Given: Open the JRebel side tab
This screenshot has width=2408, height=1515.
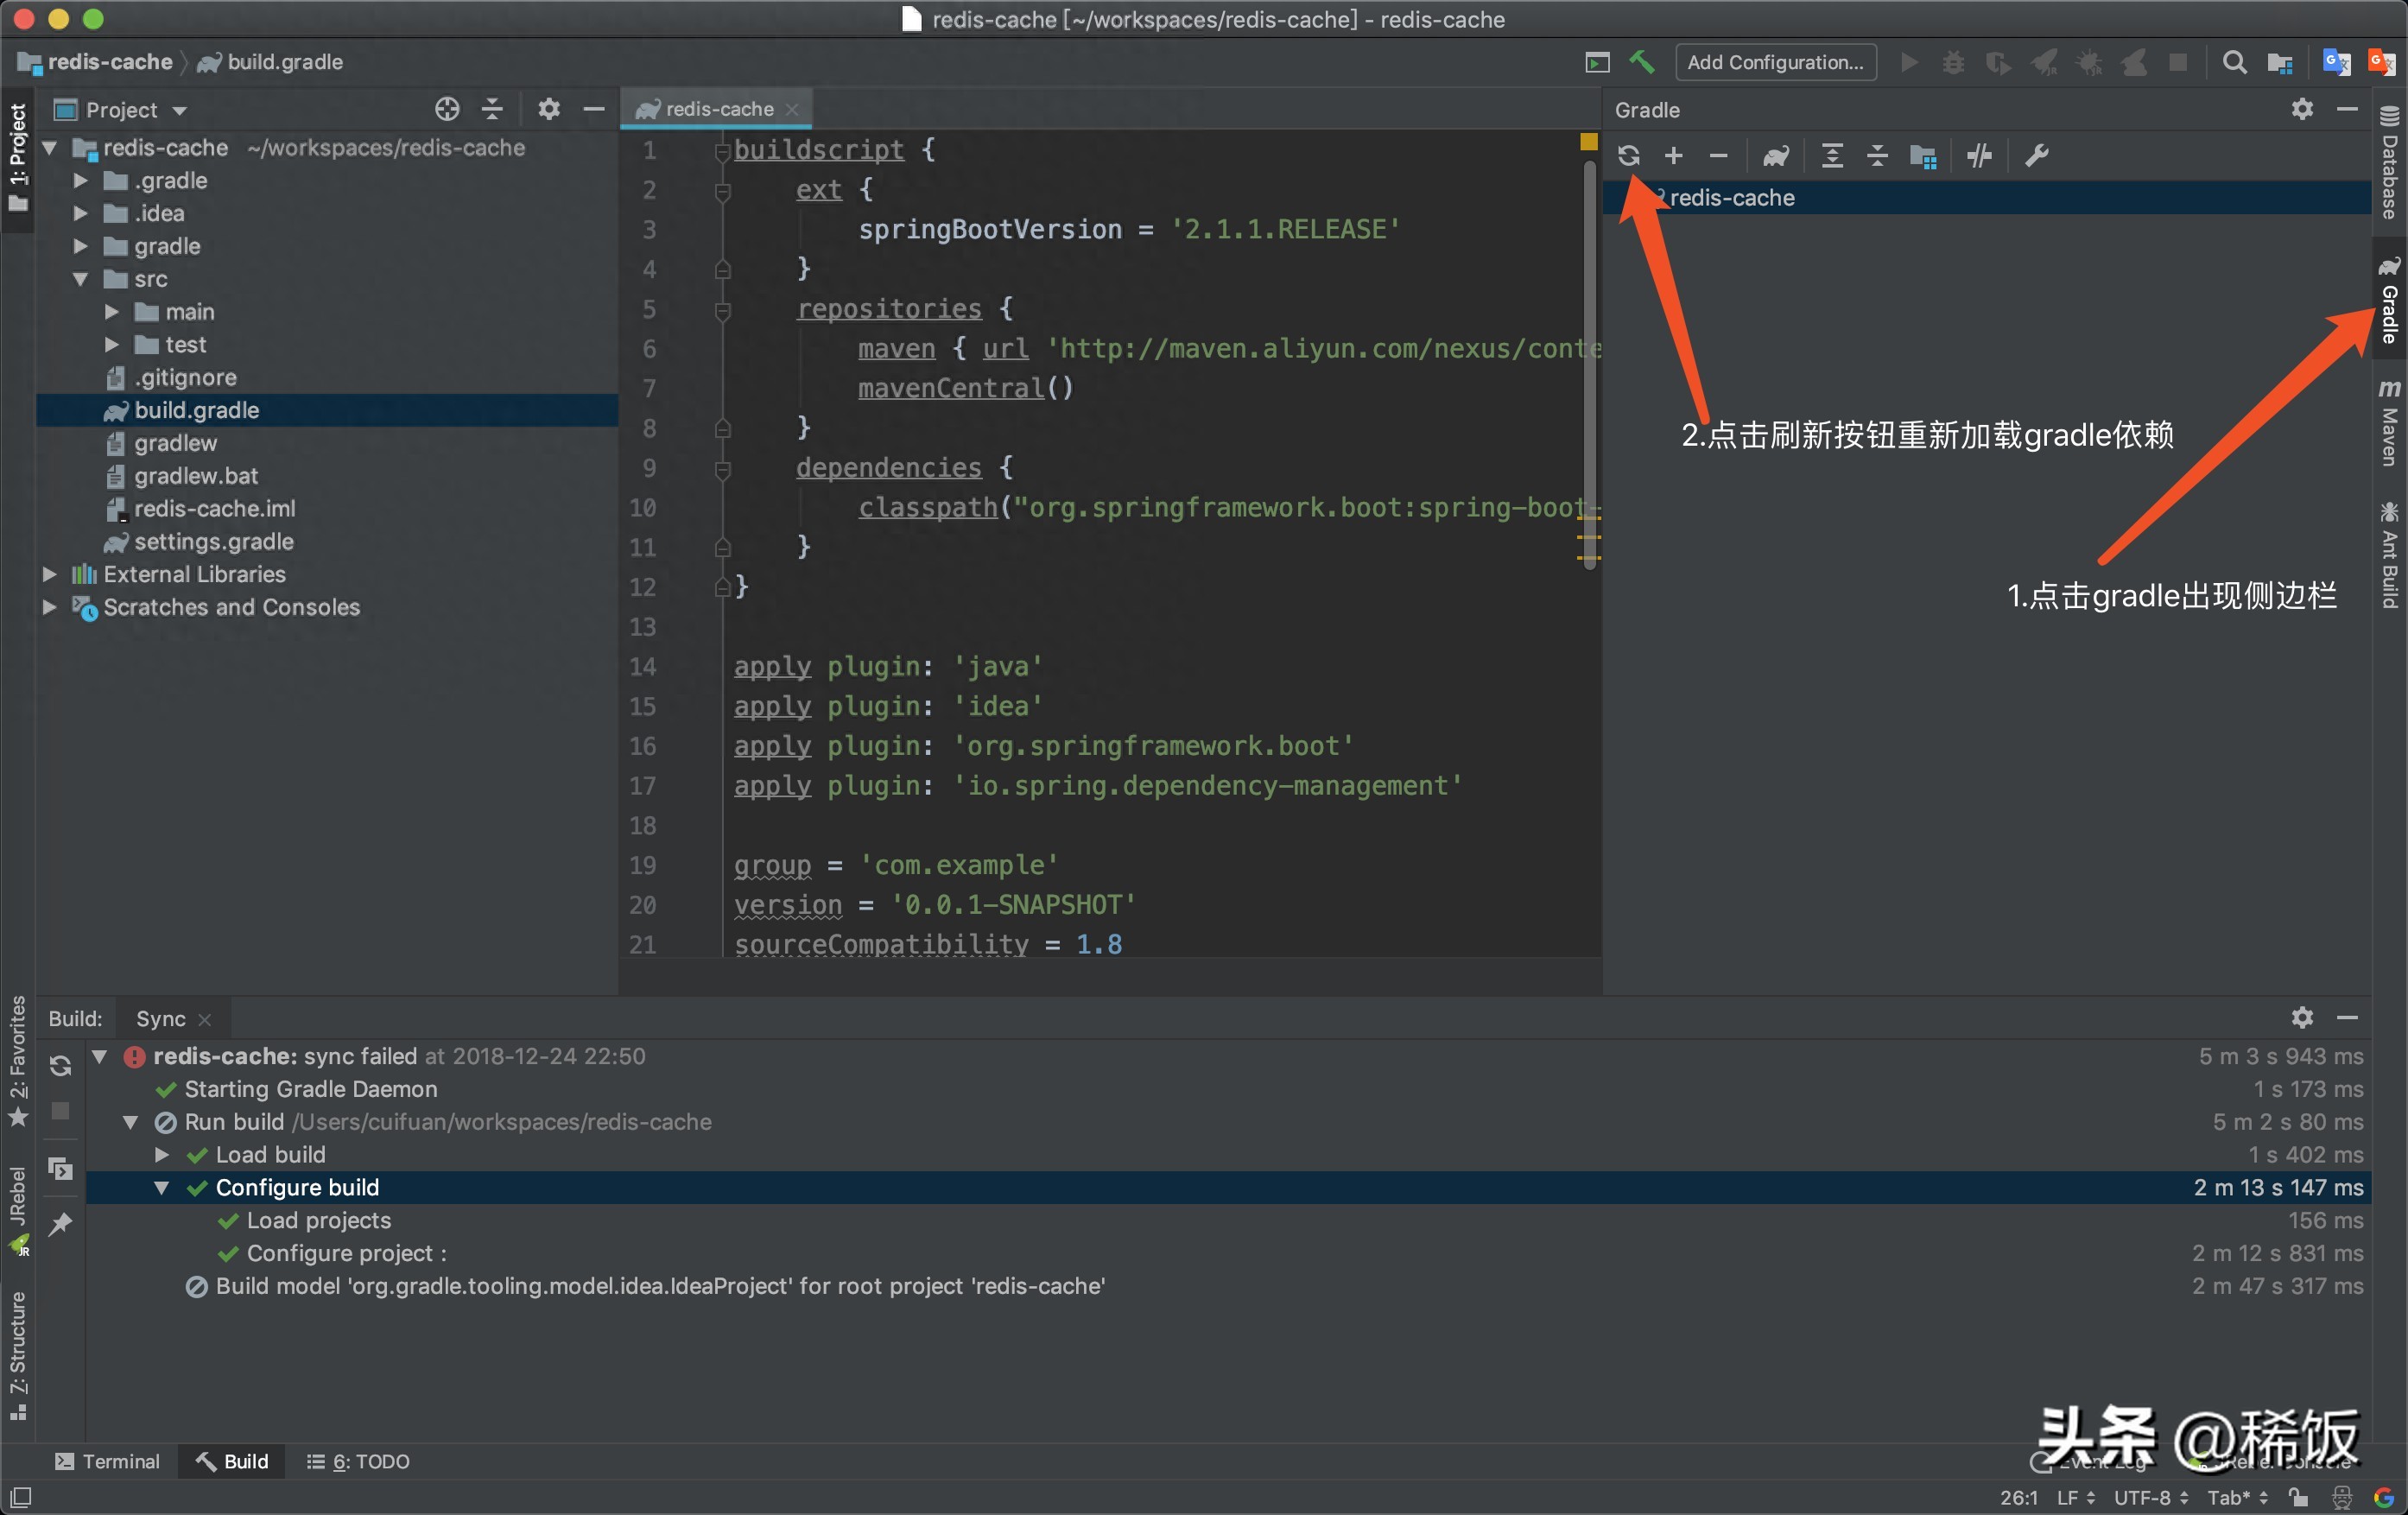Looking at the screenshot, I should [17, 1210].
